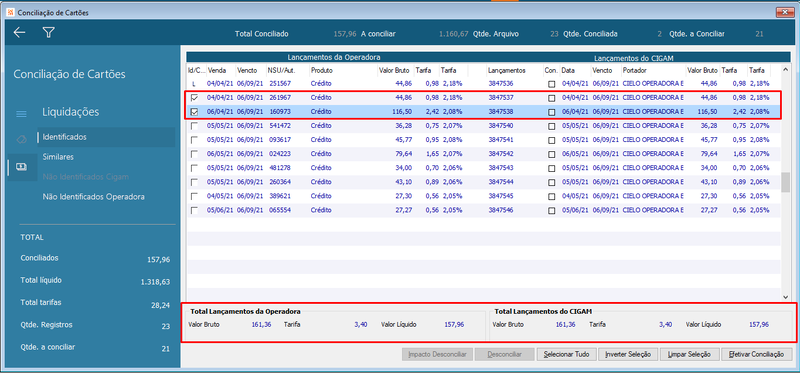800x373 pixels.
Task: Check operator row with NSU 260364
Action: (x=194, y=182)
